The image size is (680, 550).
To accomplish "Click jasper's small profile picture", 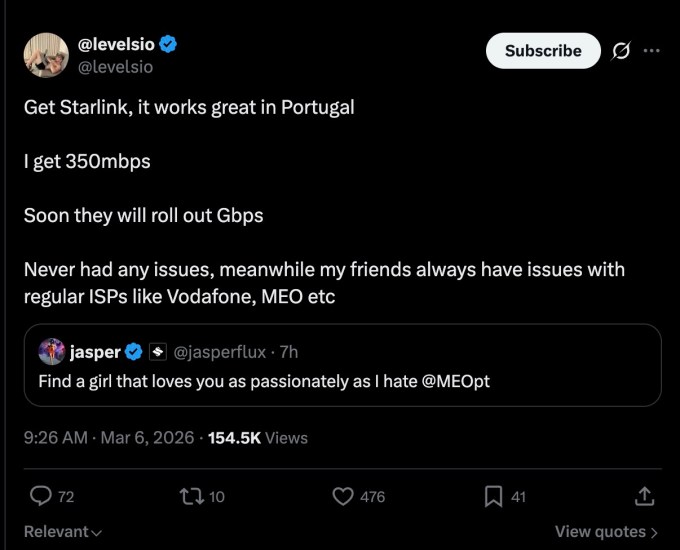I will click(52, 352).
